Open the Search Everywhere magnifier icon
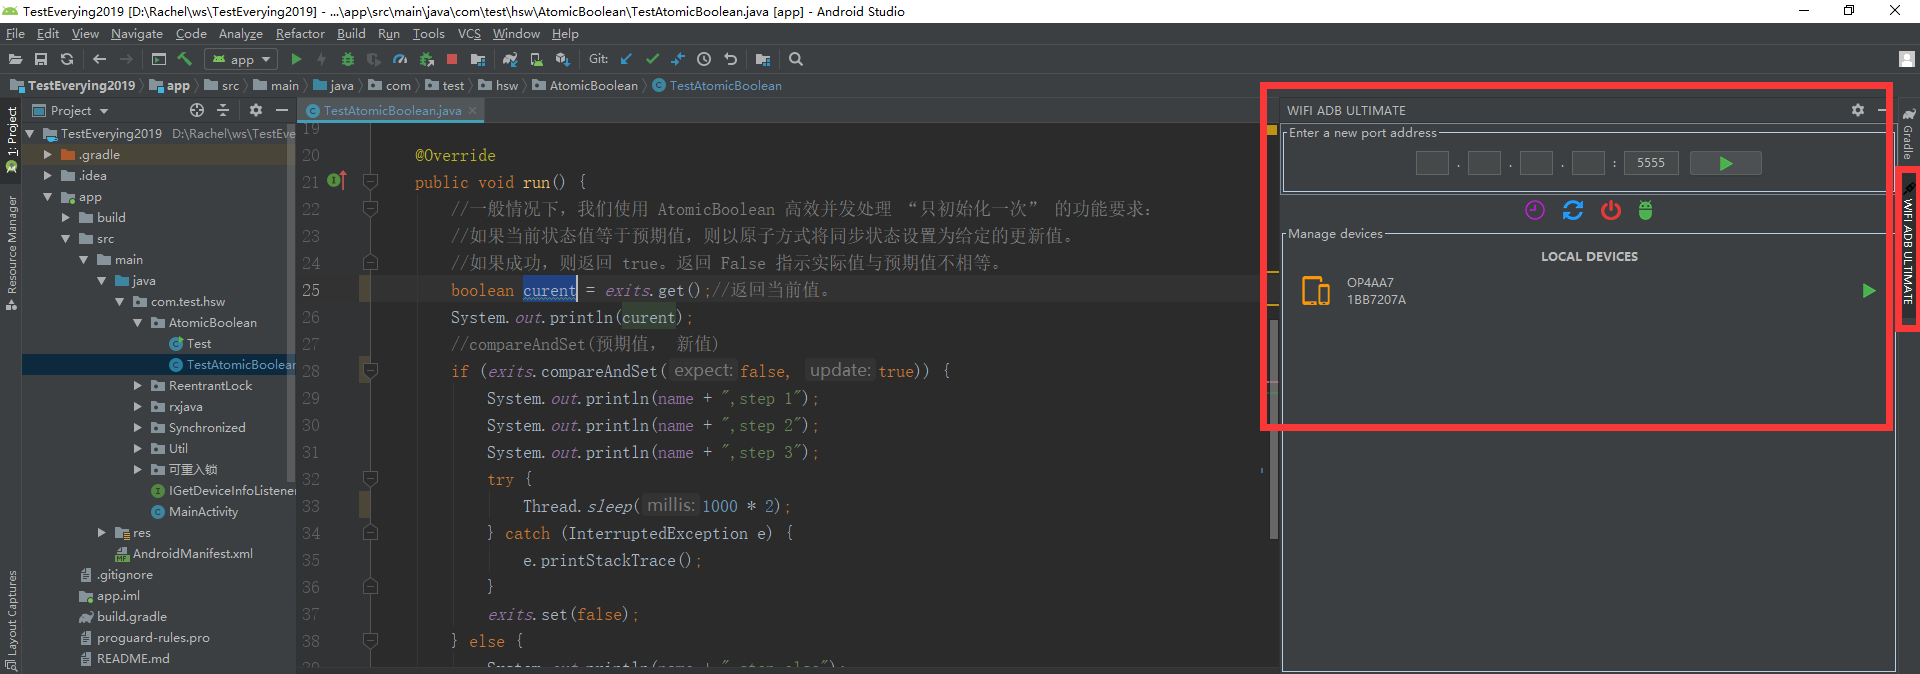This screenshot has width=1920, height=674. (x=796, y=59)
